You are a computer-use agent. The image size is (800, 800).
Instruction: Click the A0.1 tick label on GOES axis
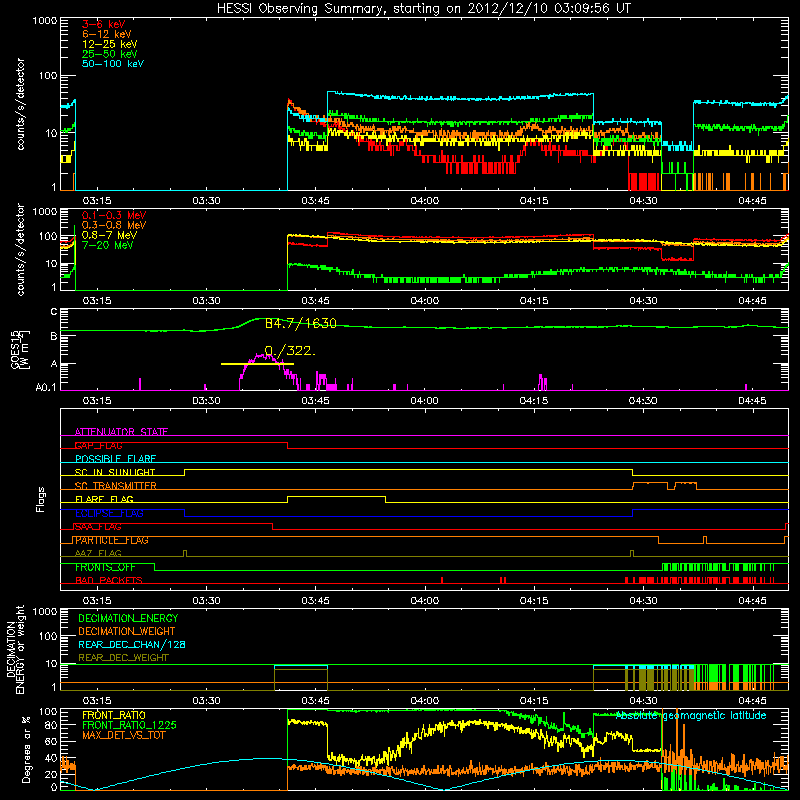click(x=45, y=387)
